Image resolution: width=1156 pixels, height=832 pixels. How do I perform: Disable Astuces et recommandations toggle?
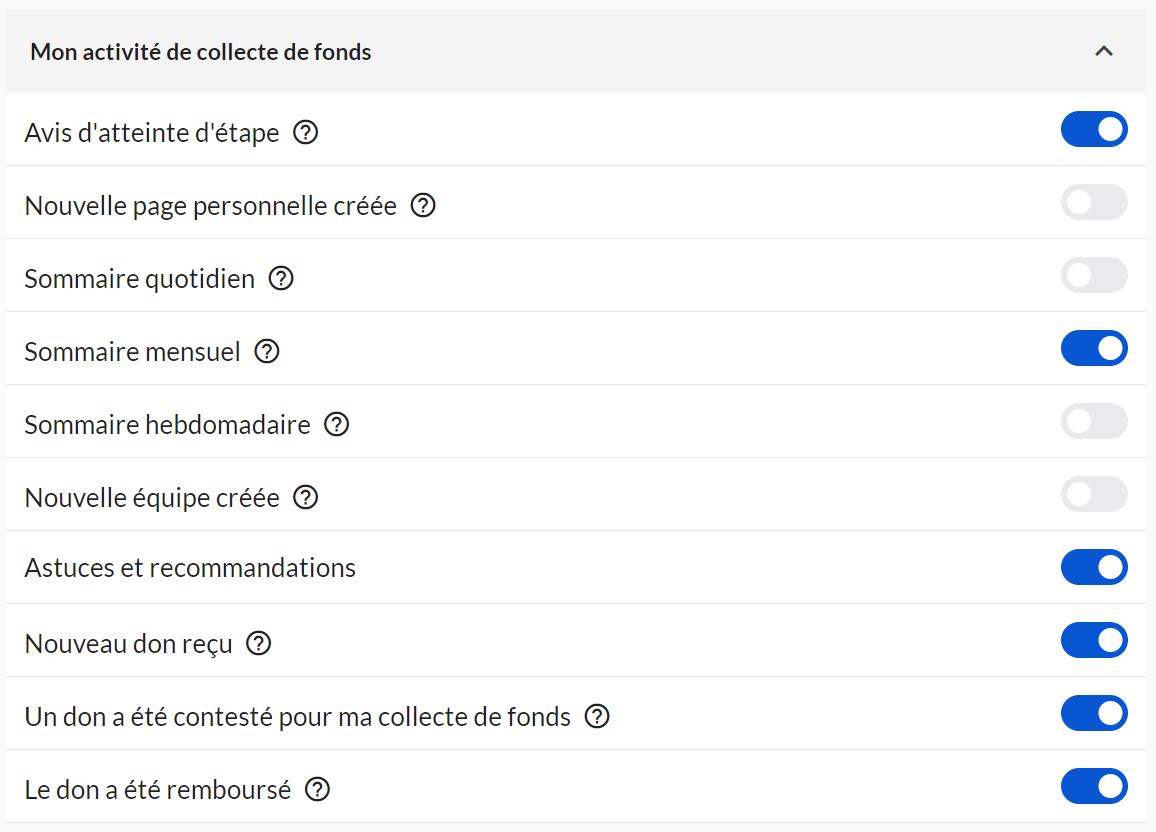pos(1094,567)
